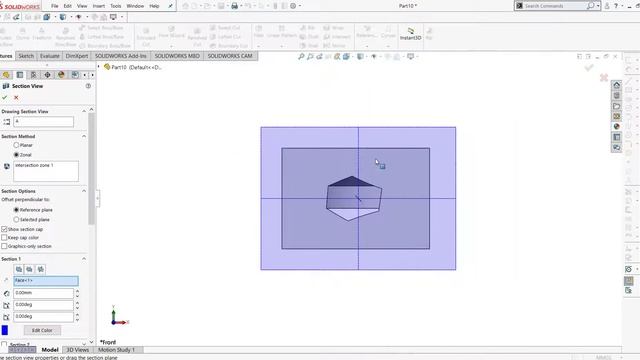The height and width of the screenshot is (360, 640).
Task: Click the red X in graphics area corner
Action: [x=604, y=77]
